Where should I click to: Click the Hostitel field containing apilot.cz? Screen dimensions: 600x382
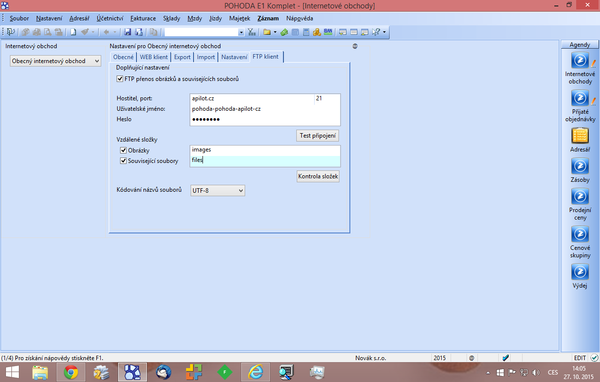point(252,98)
